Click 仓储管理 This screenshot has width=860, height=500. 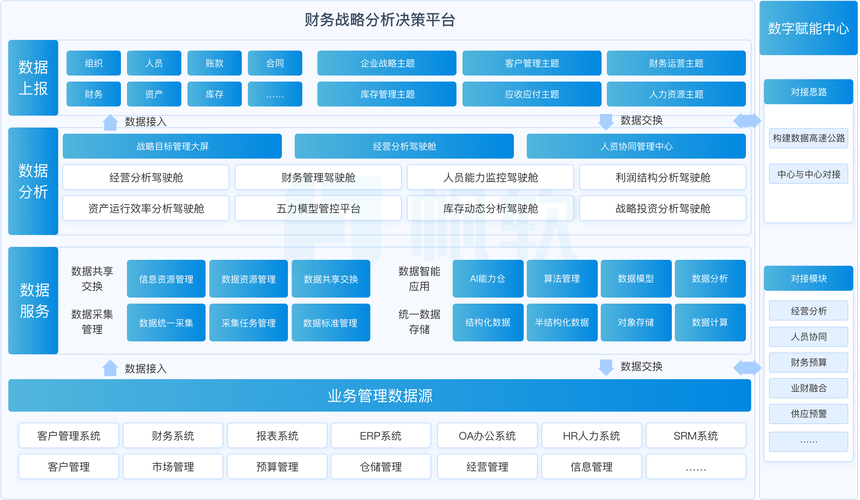pyautogui.click(x=381, y=467)
